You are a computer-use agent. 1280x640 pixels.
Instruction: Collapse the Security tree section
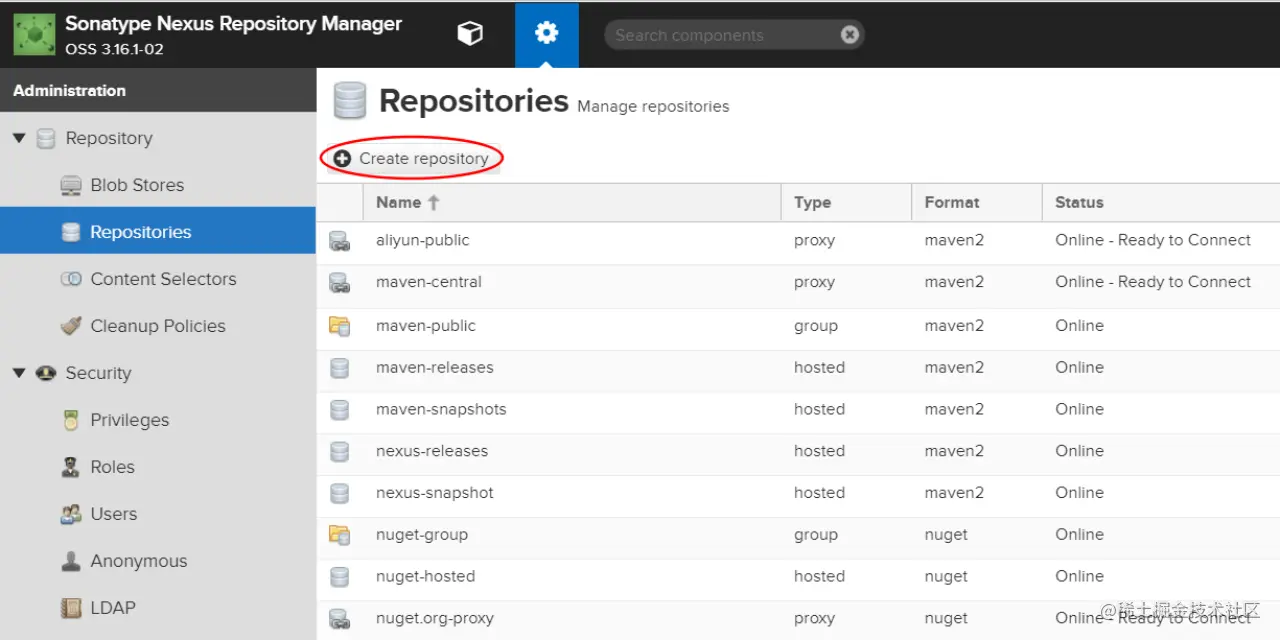tap(19, 373)
